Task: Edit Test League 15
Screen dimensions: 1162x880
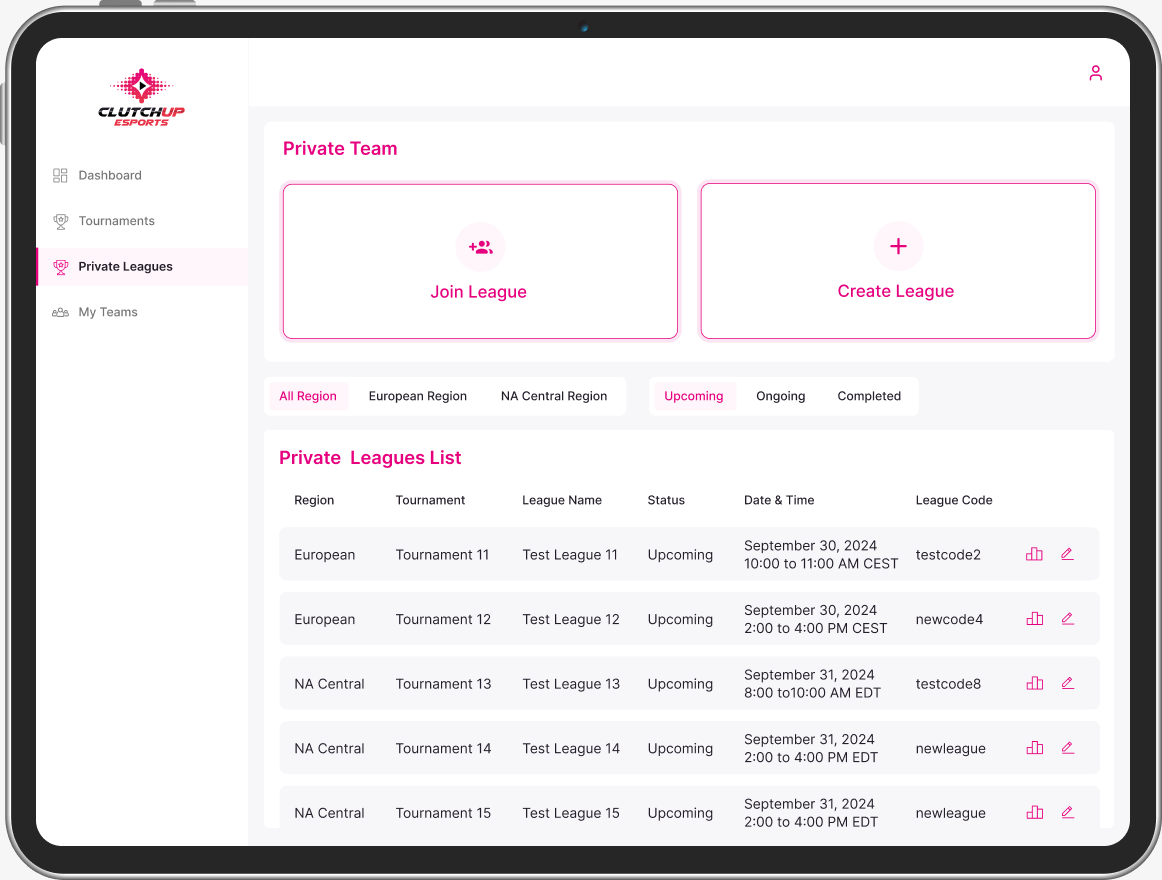Action: (x=1067, y=812)
